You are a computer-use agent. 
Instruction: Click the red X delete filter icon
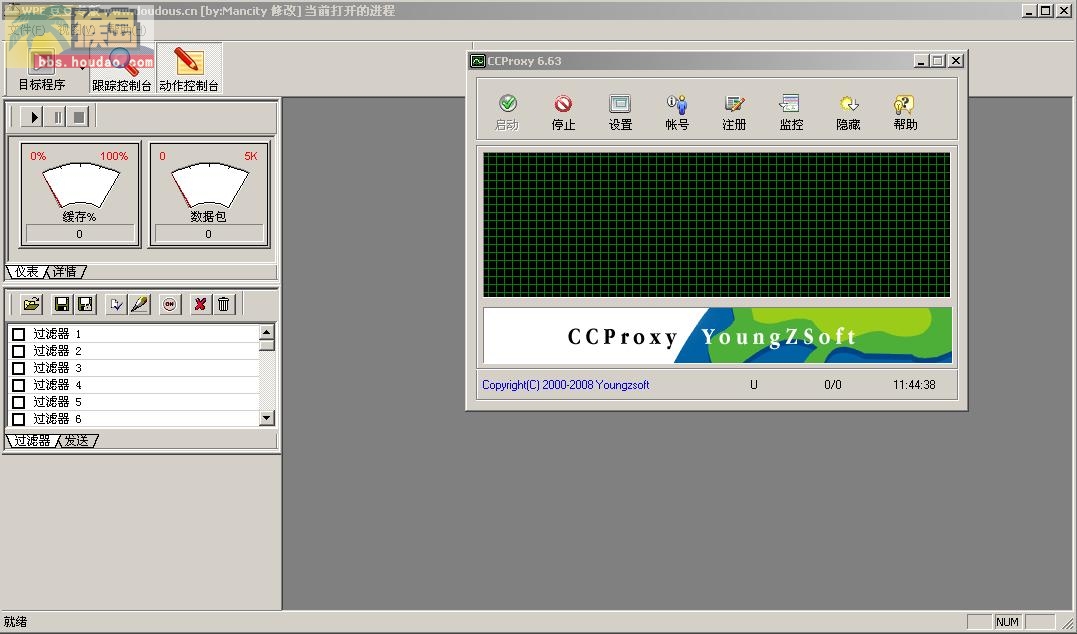(200, 304)
